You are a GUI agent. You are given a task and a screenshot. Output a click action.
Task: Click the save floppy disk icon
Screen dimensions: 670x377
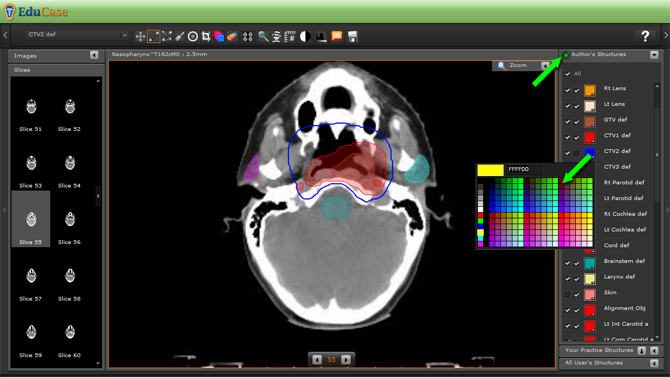(353, 36)
